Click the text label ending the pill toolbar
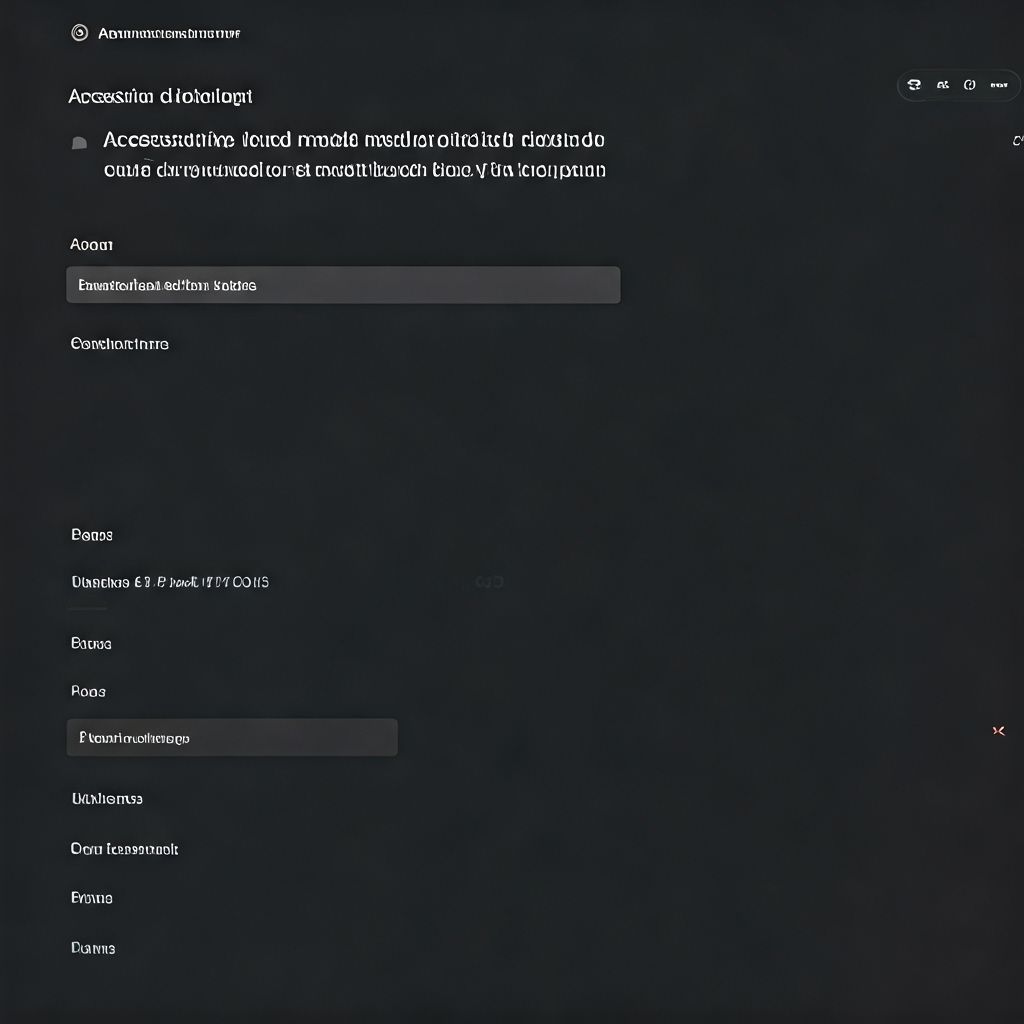Image resolution: width=1024 pixels, height=1024 pixels. coord(998,86)
